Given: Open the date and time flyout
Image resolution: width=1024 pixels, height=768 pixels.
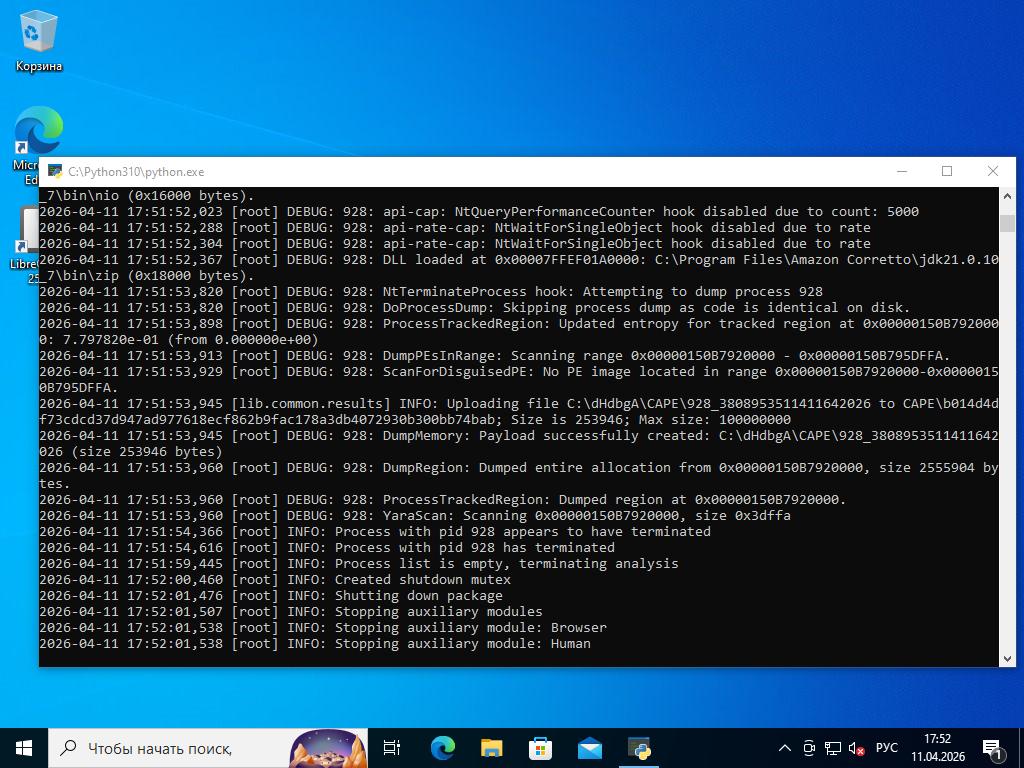Looking at the screenshot, I should pos(937,748).
